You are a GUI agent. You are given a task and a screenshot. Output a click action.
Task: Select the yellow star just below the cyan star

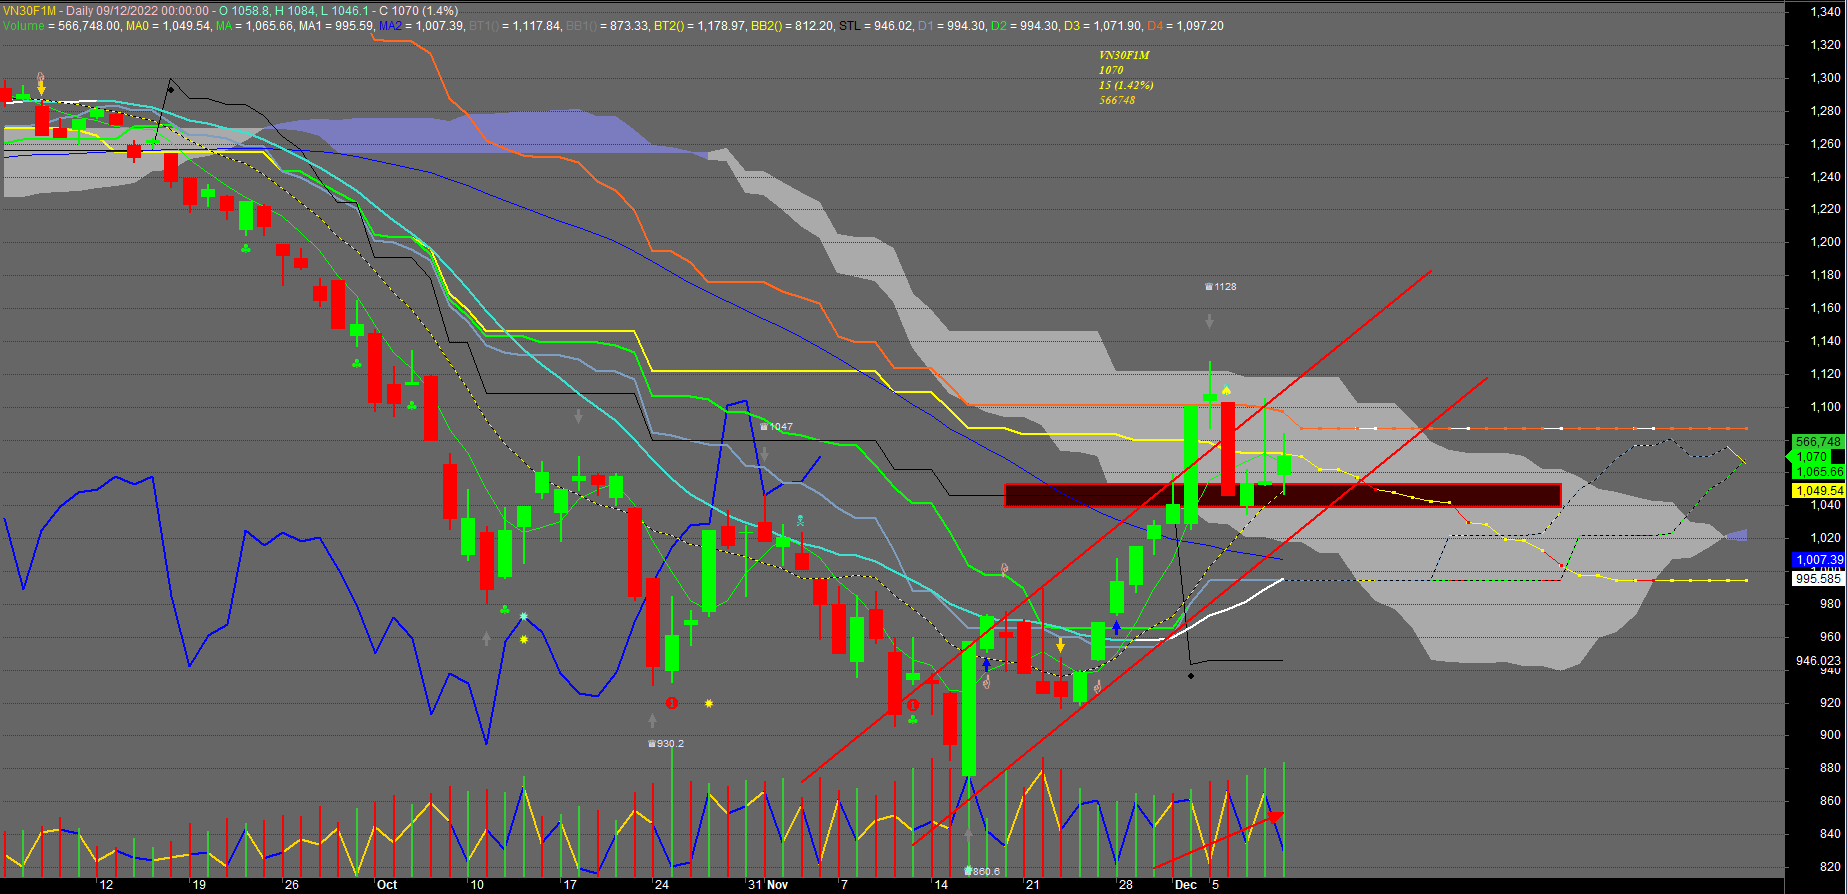pyautogui.click(x=523, y=638)
